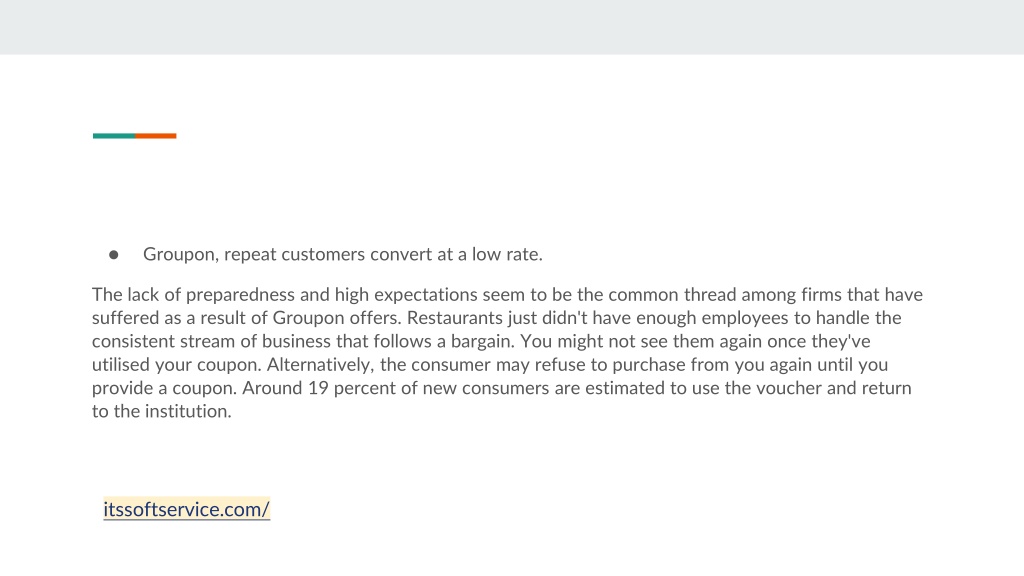Click the gray header bar at top
Screen dimensions: 1024x576
coord(512,27)
